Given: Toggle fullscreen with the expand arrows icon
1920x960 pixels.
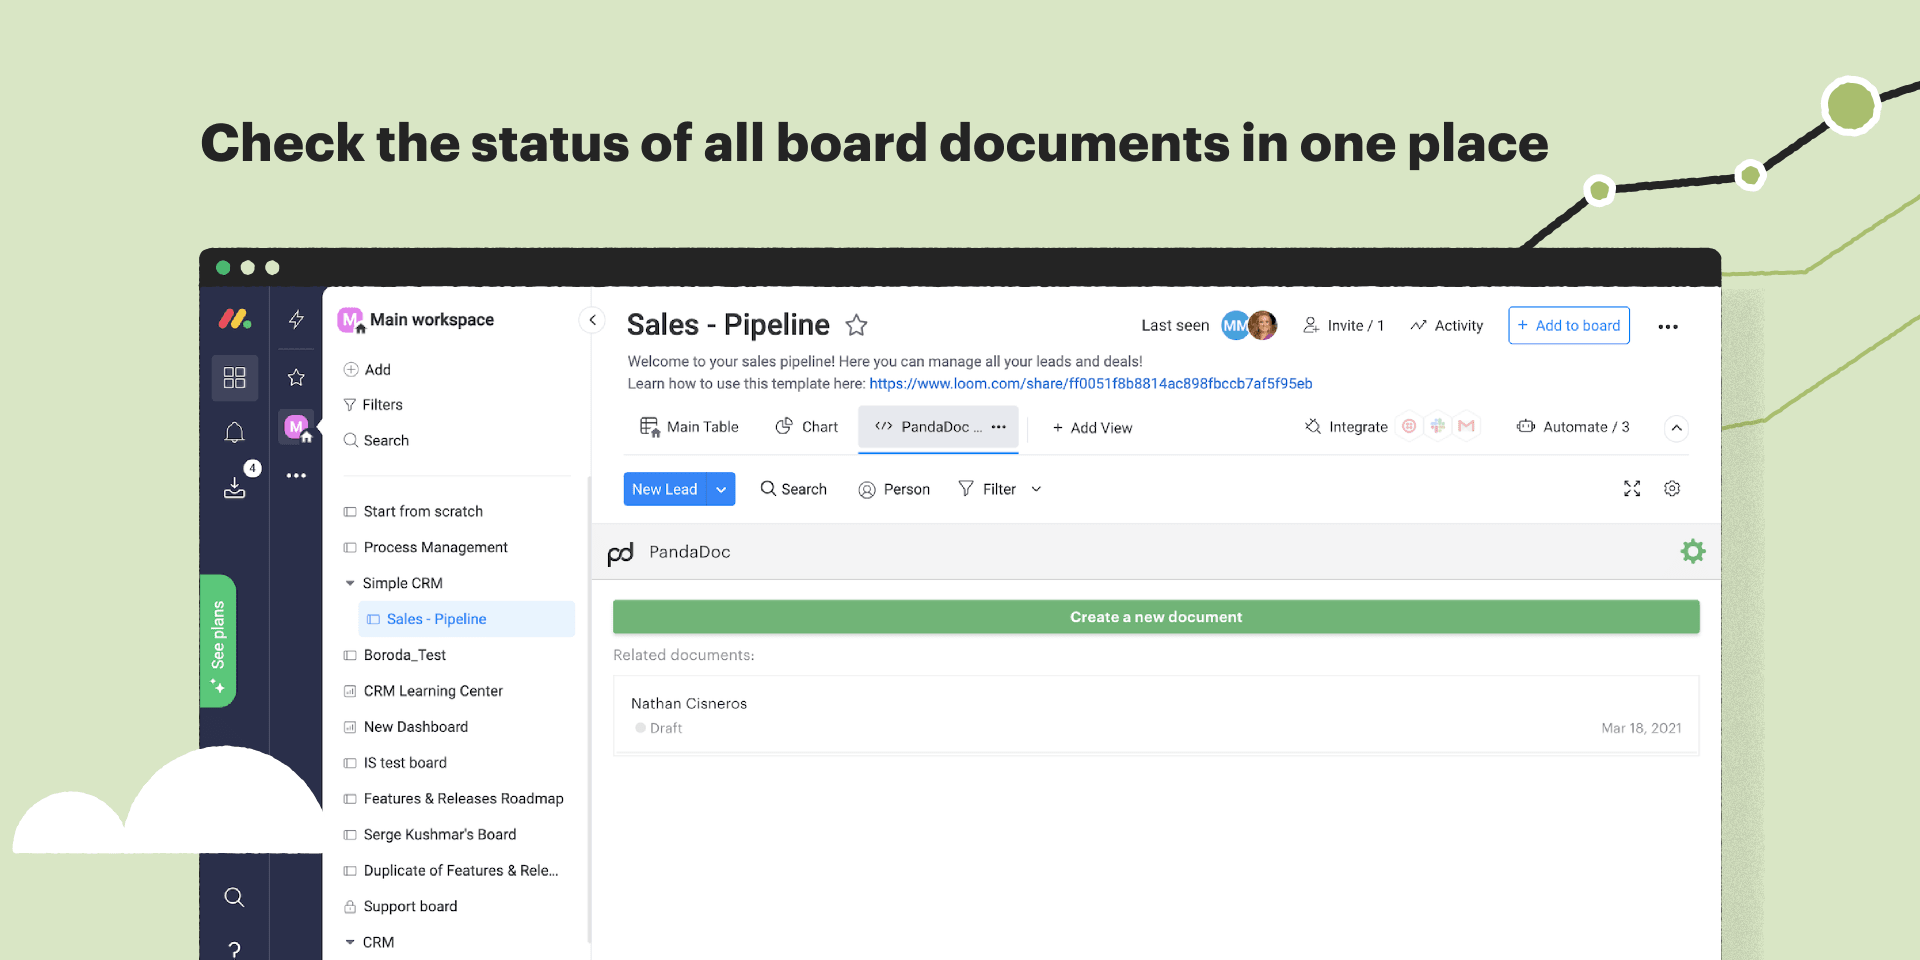Looking at the screenshot, I should pos(1632,489).
